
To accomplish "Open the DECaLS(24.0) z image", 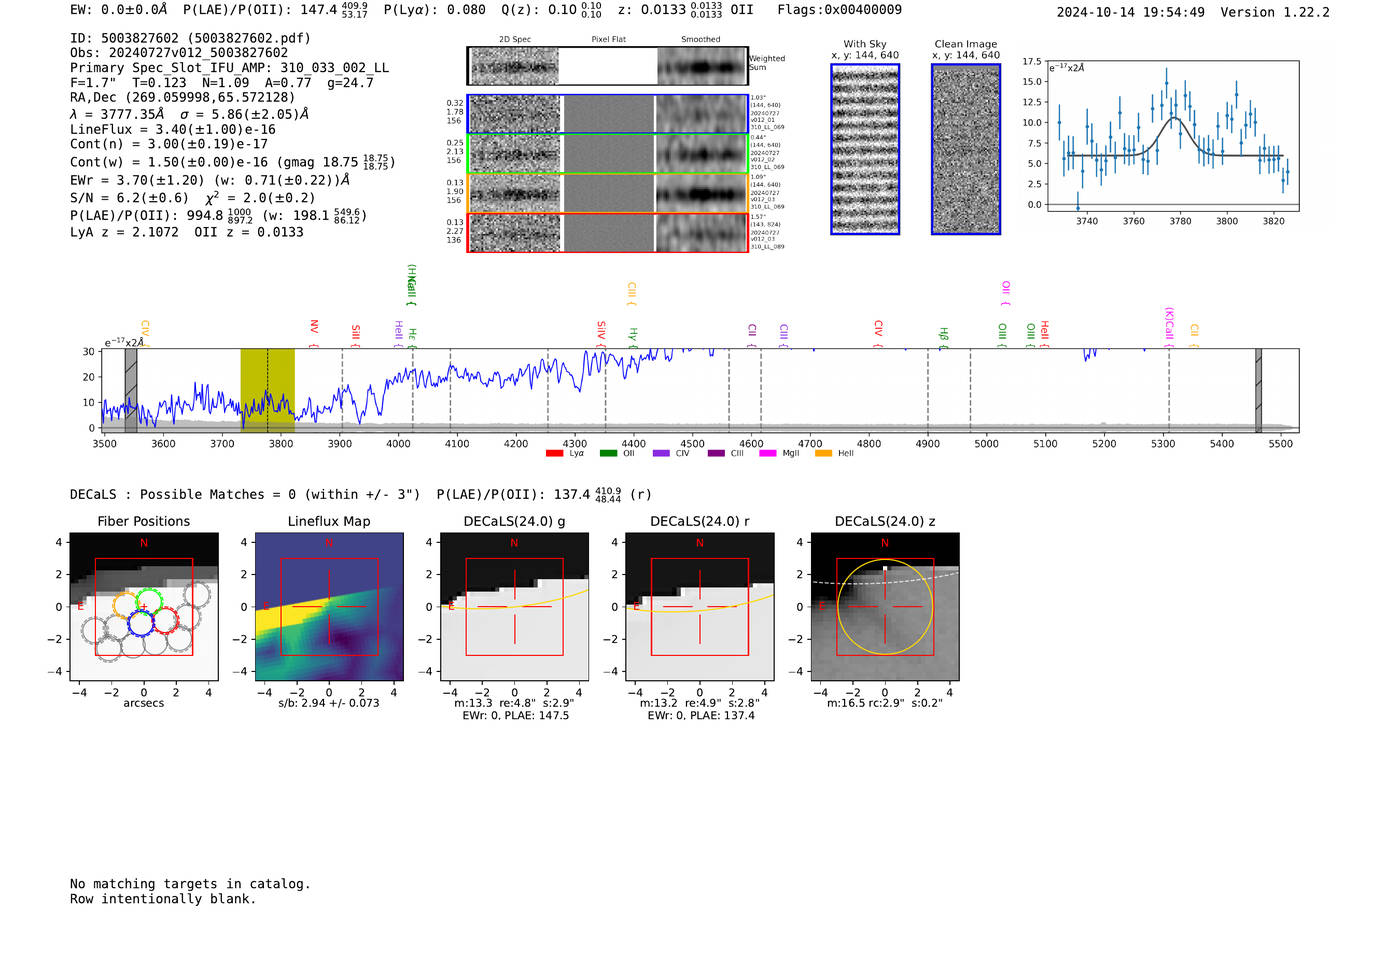I will [x=885, y=607].
